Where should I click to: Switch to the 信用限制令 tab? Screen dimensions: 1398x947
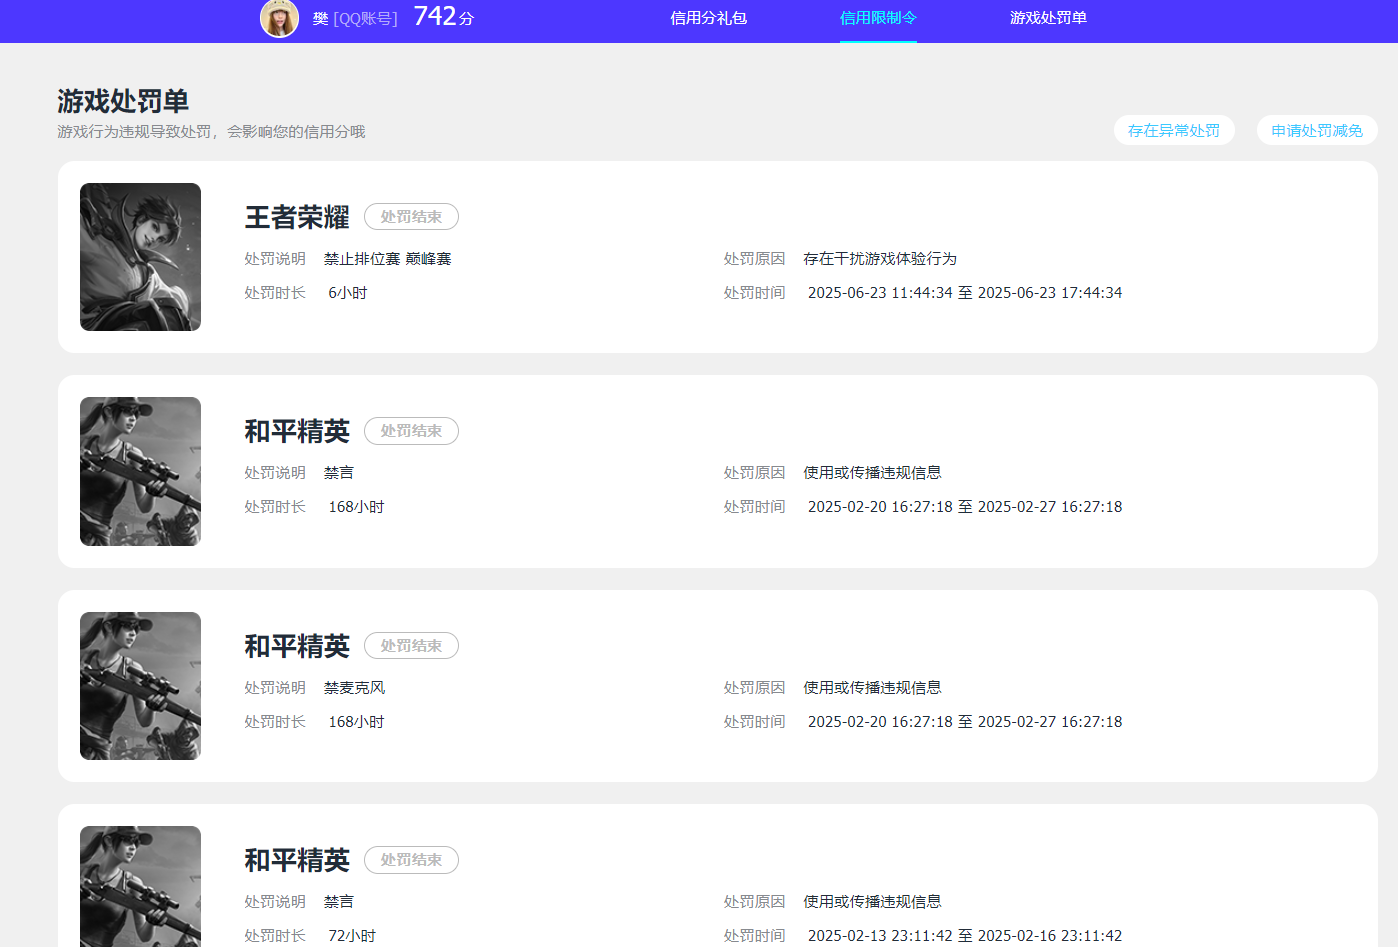[x=878, y=18]
